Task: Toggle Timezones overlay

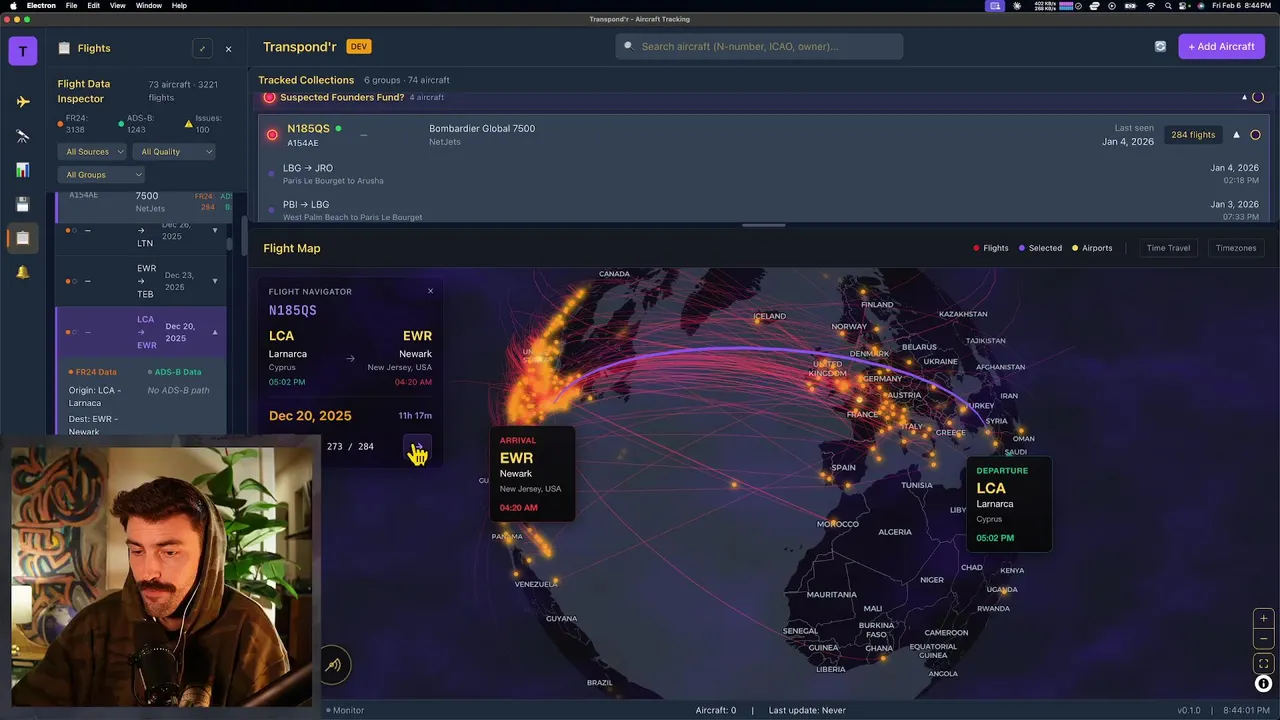Action: tap(1236, 248)
